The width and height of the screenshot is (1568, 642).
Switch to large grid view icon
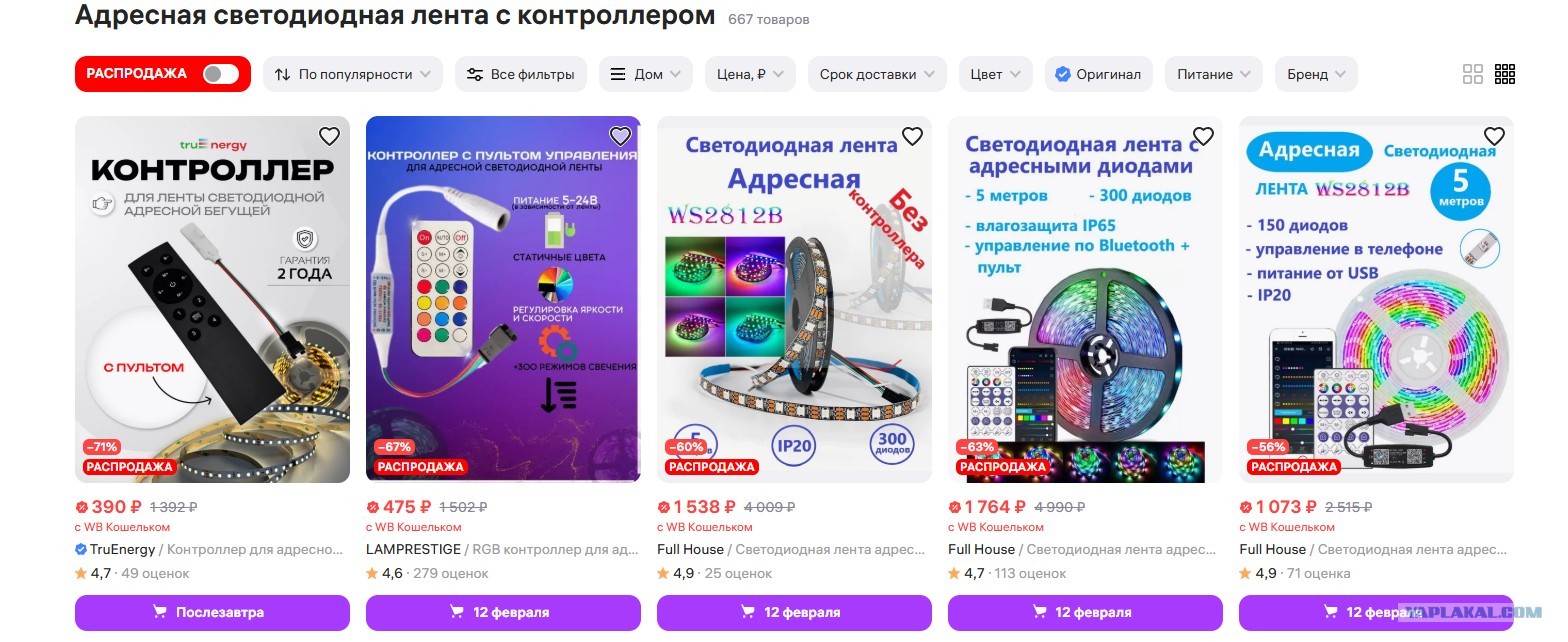point(1473,74)
